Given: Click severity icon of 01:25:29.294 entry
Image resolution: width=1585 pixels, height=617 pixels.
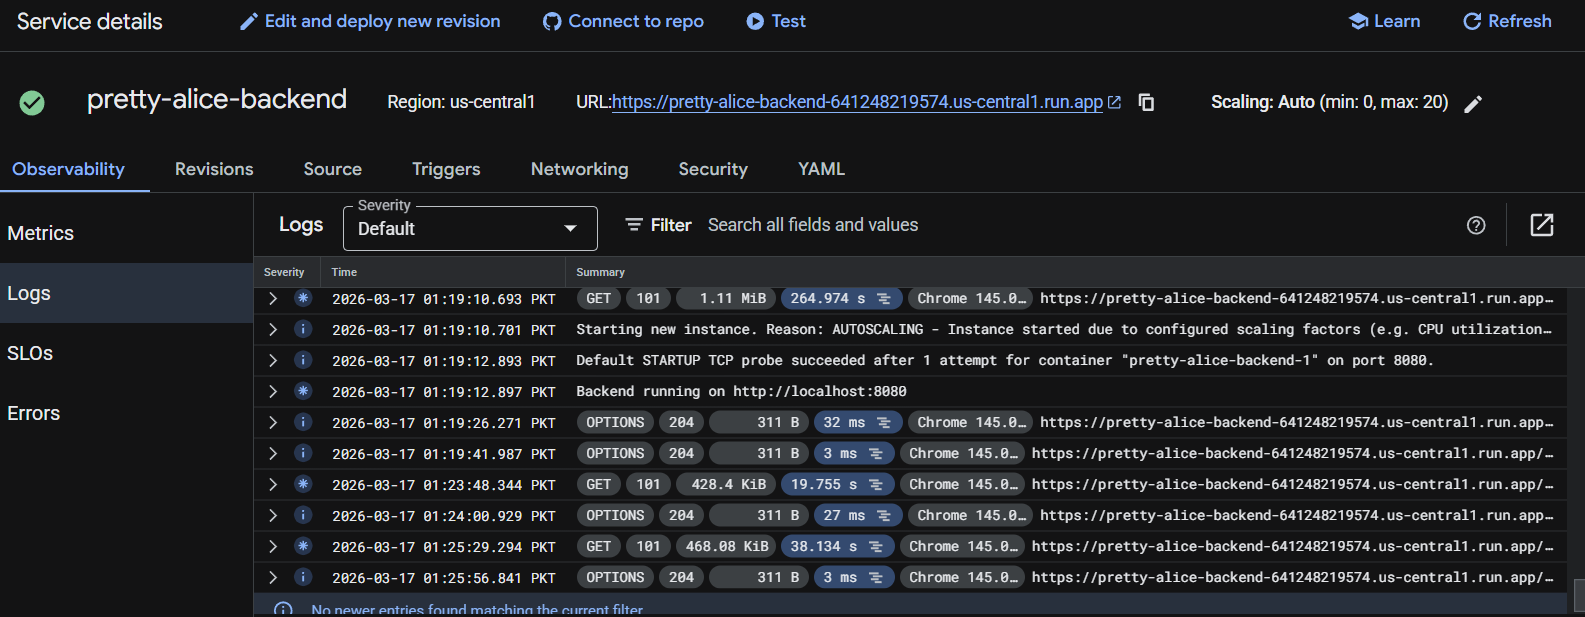Looking at the screenshot, I should (x=303, y=546).
